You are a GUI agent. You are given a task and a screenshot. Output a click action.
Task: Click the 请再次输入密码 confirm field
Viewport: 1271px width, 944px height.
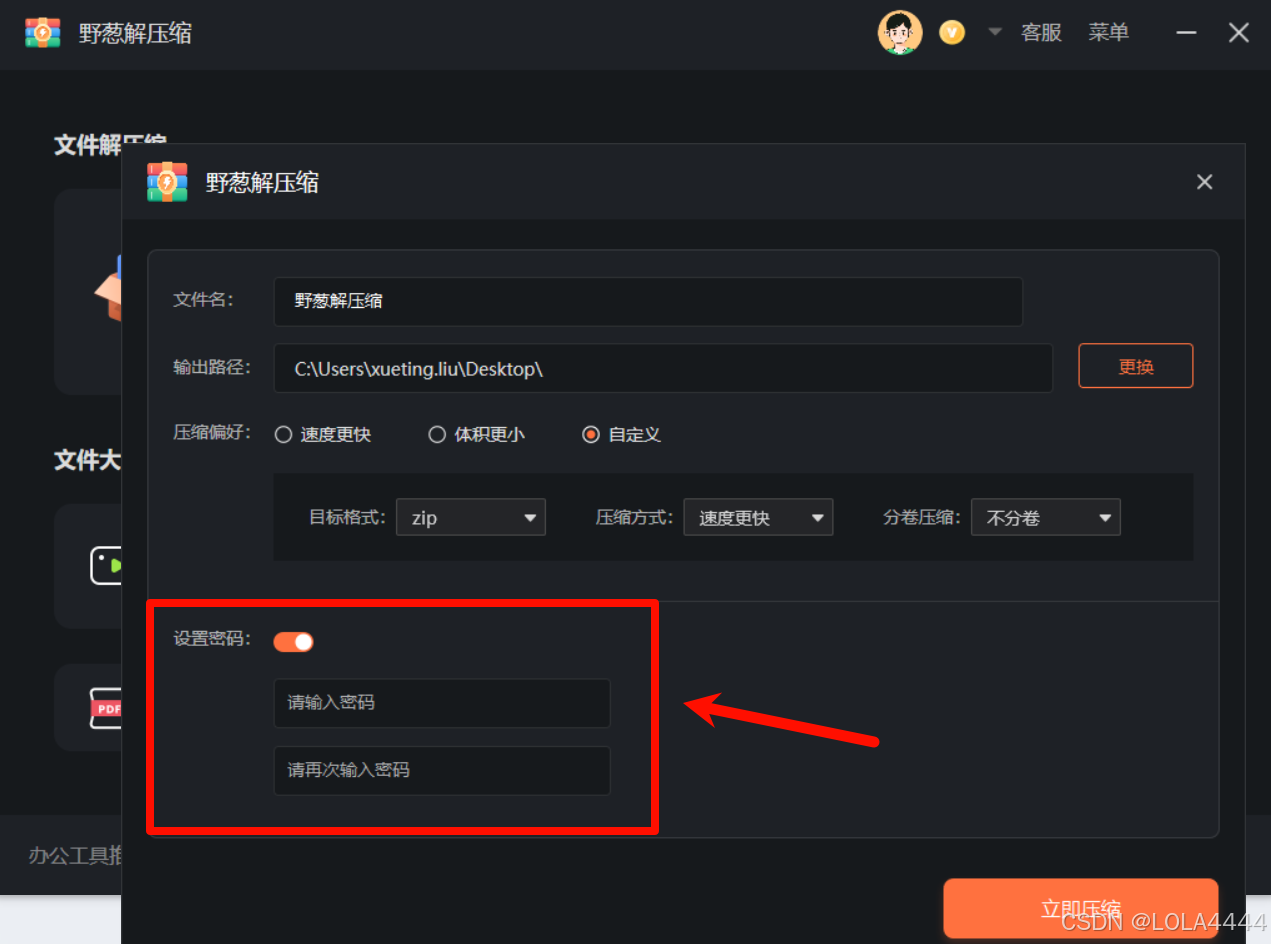pos(442,771)
